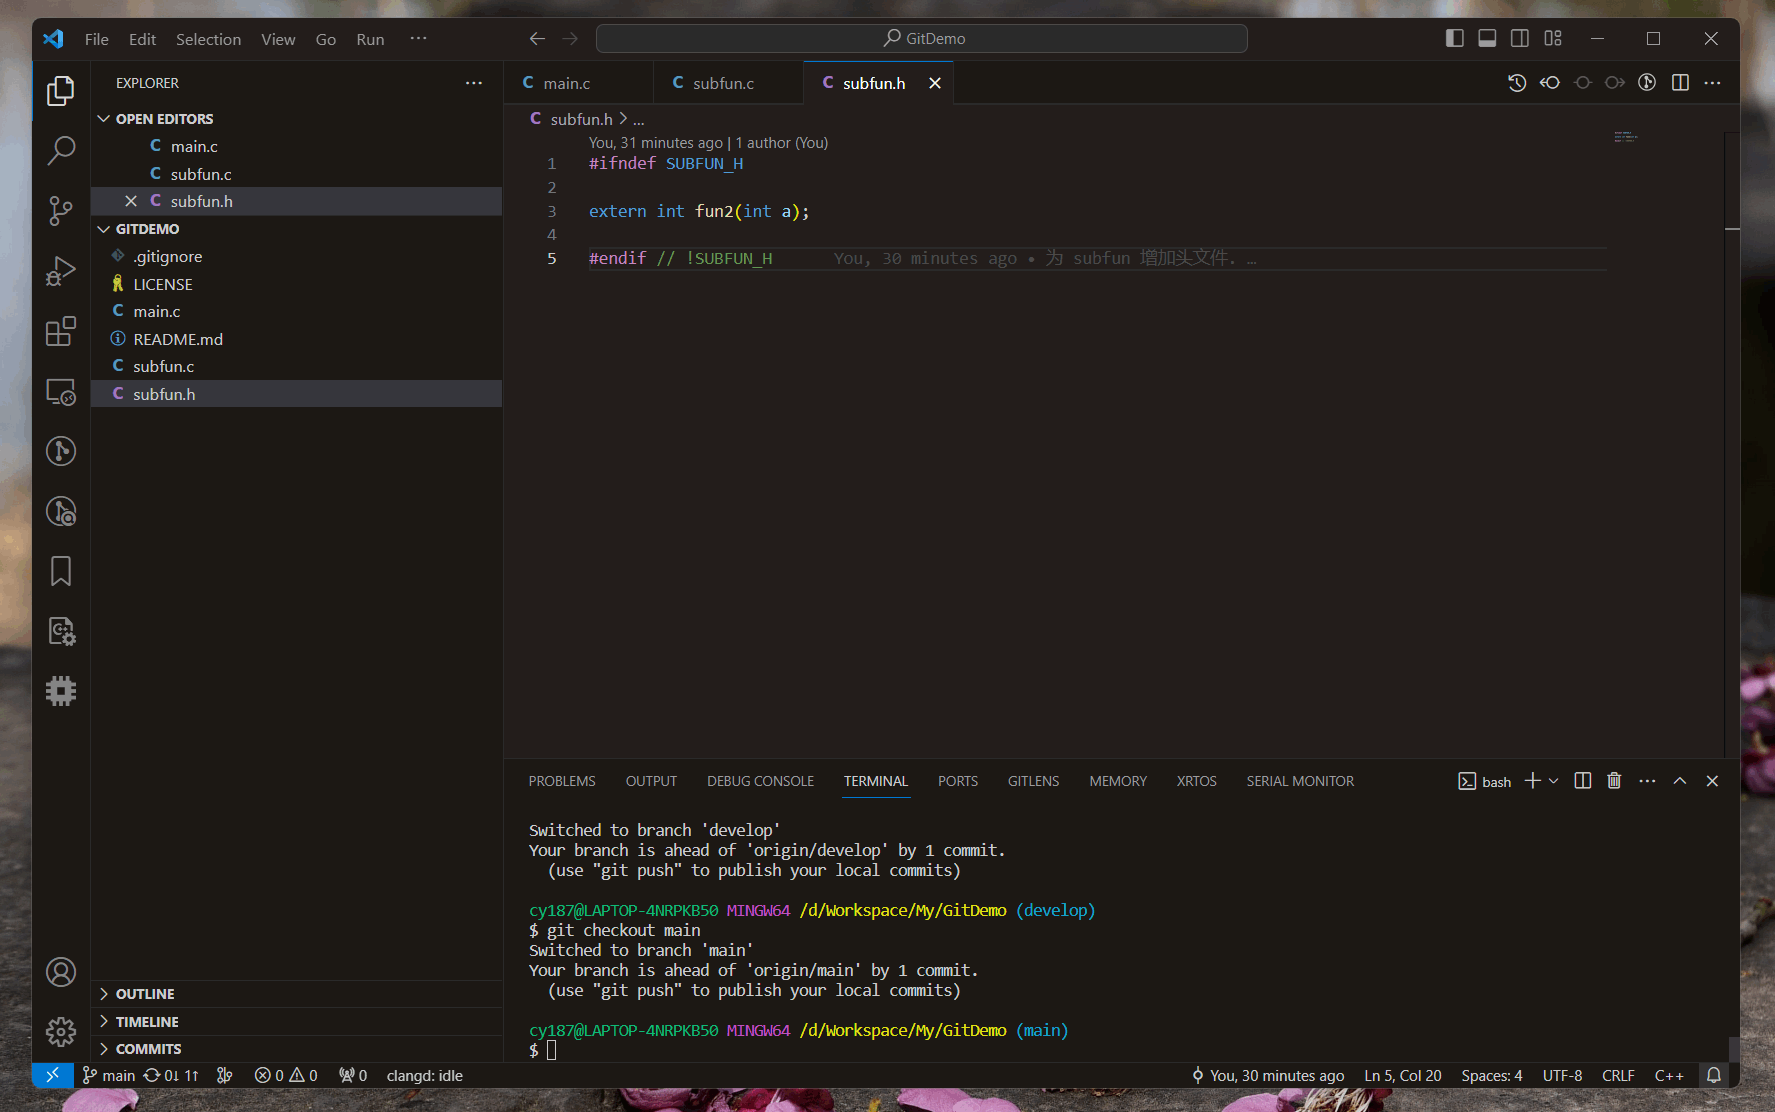Switch to the PROBLEMS panel tab
1775x1112 pixels.
click(562, 781)
